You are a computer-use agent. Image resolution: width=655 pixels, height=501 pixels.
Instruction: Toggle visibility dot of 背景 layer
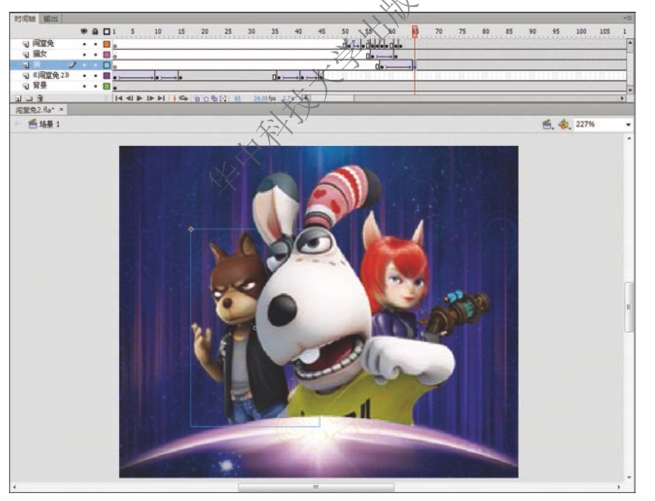(83, 87)
